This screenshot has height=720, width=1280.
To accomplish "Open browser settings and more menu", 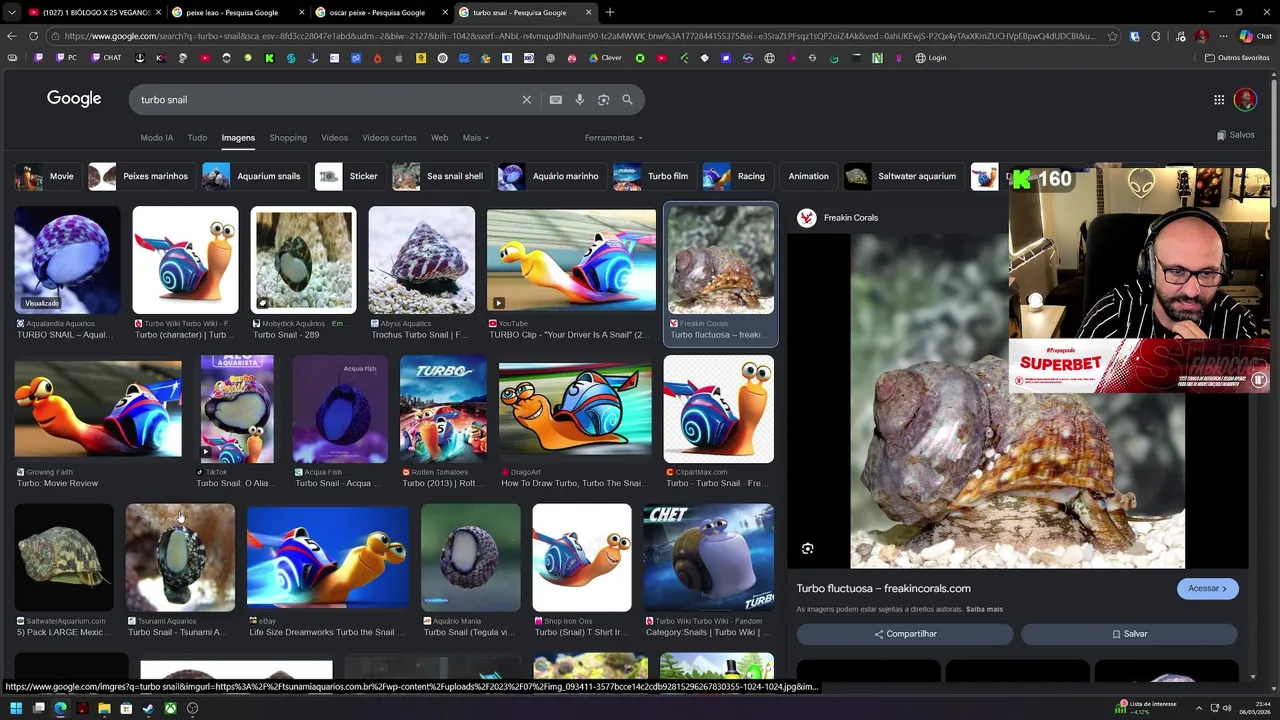I will click(x=1223, y=36).
